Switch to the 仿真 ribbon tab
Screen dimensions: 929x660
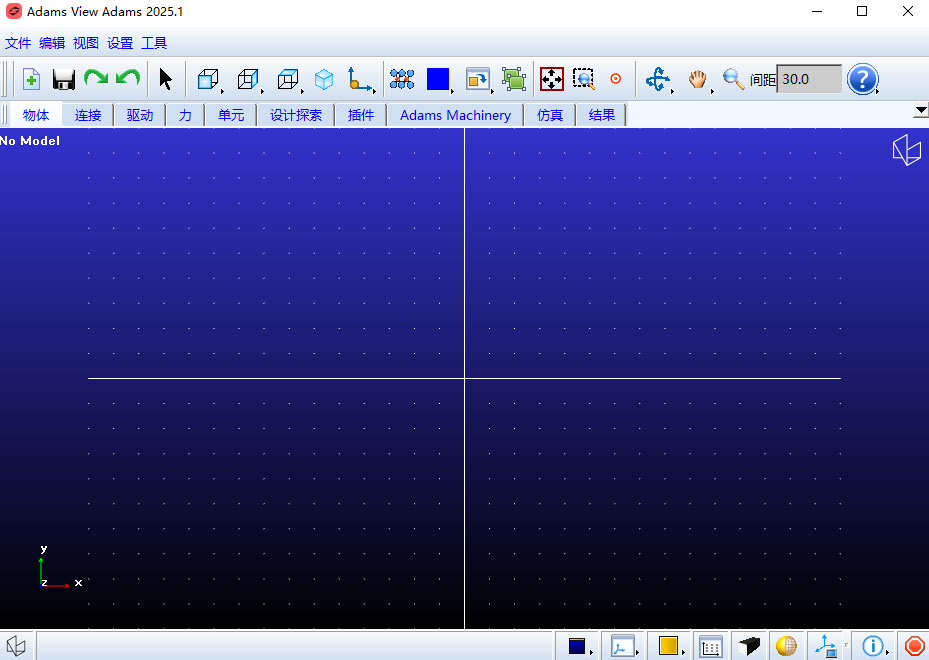[x=550, y=115]
